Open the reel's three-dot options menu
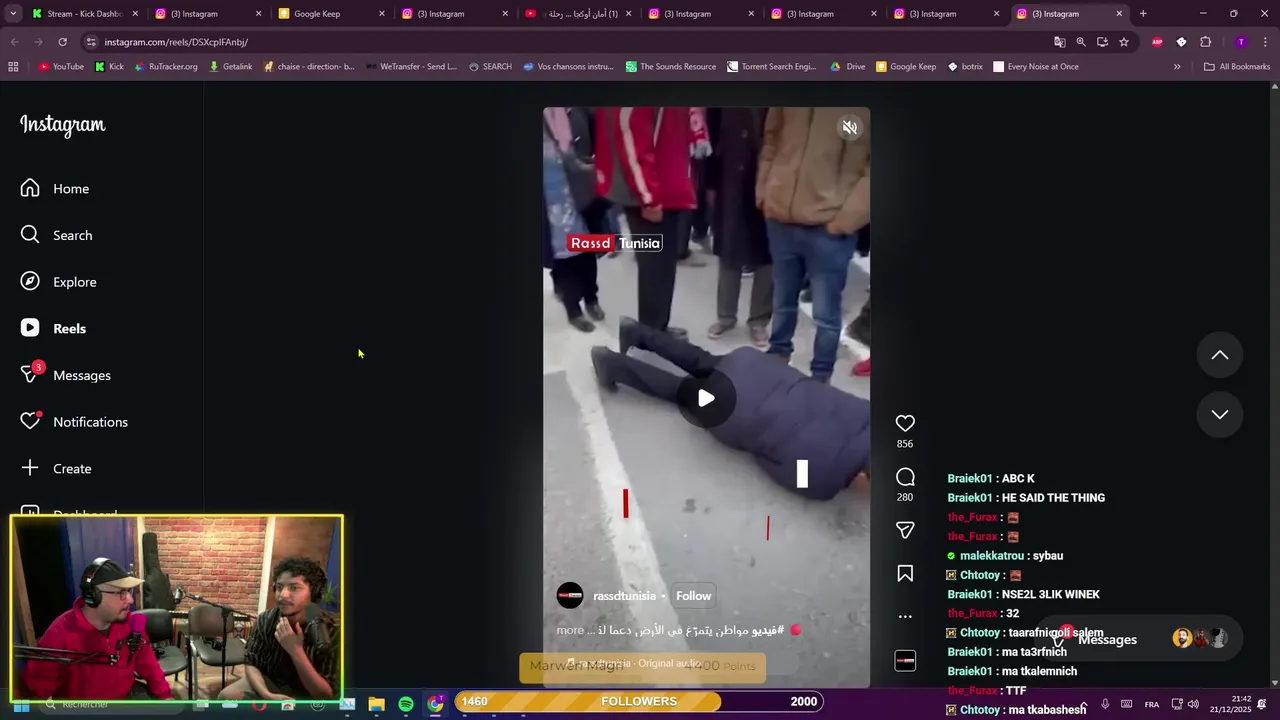 coord(905,616)
